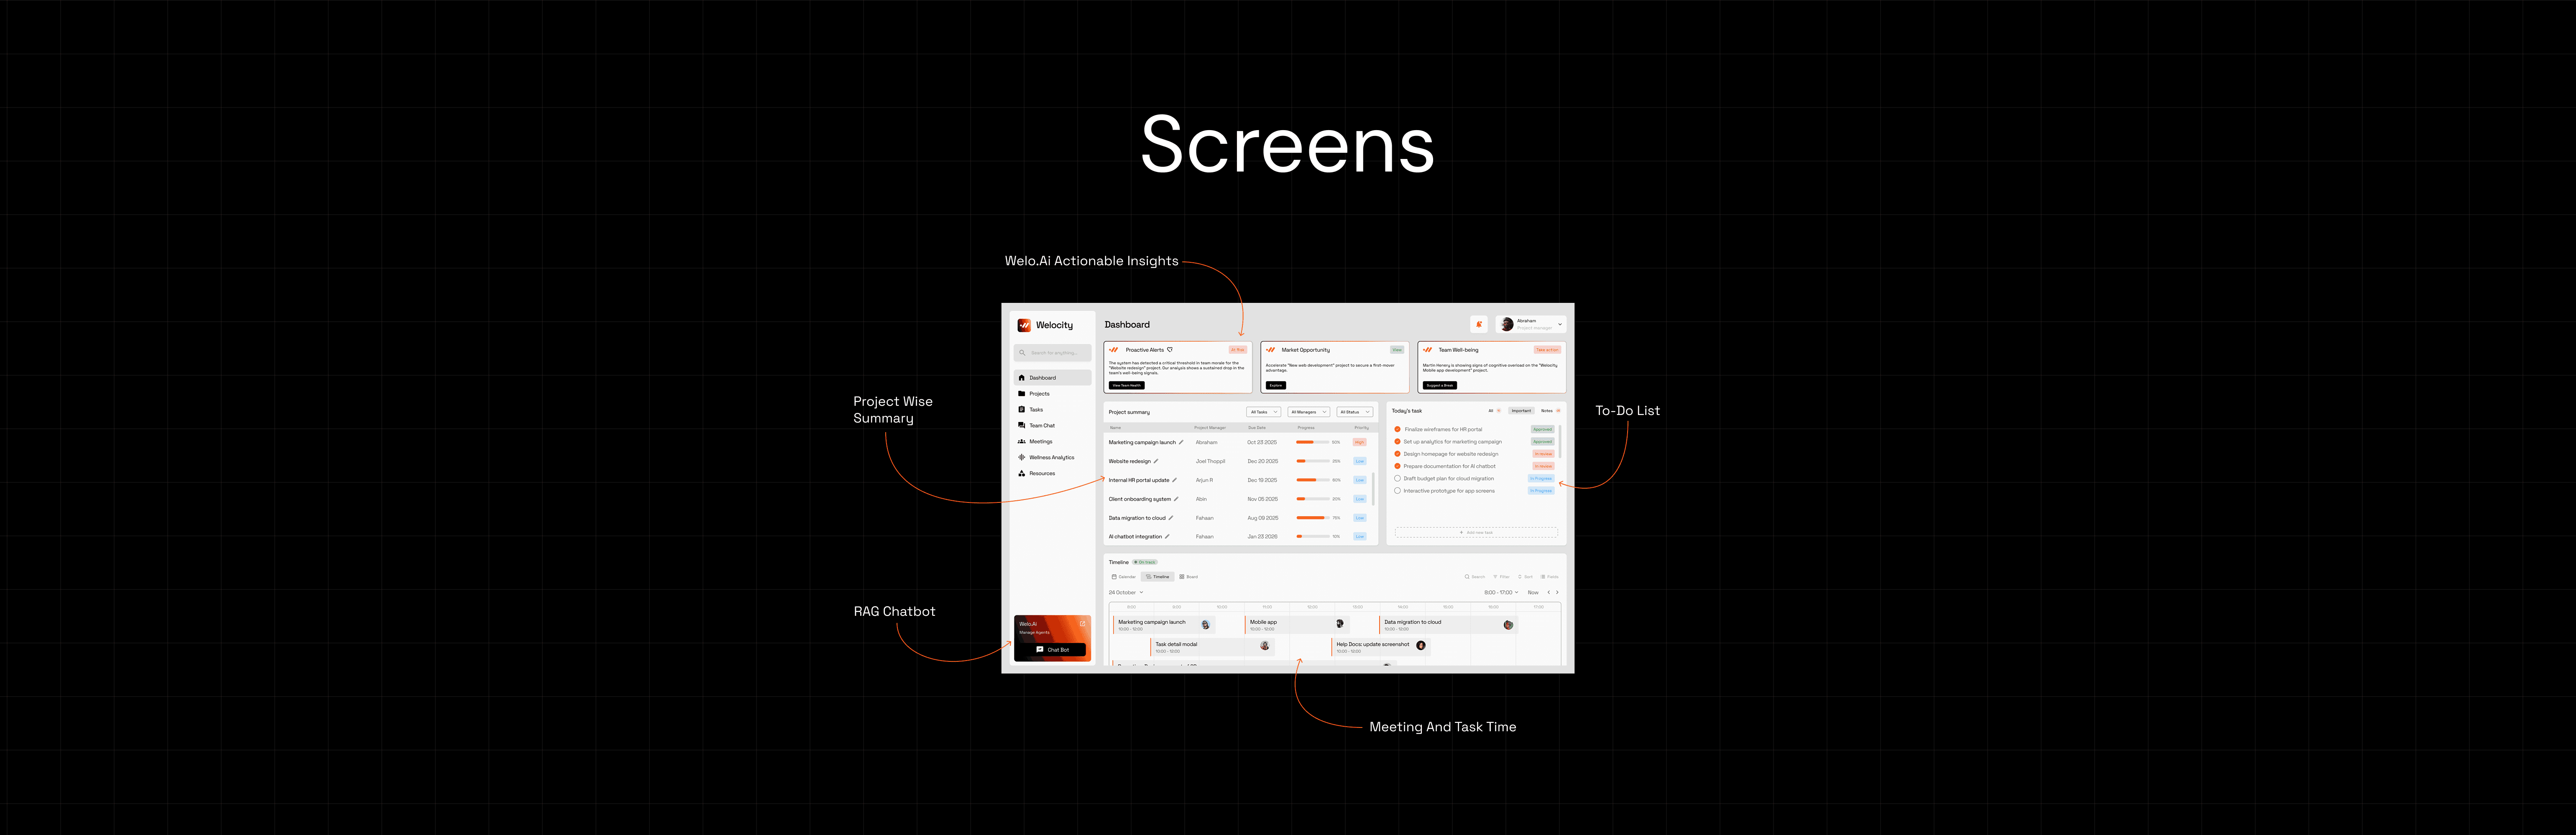Image resolution: width=2576 pixels, height=835 pixels.
Task: Click the notification bell icon
Action: point(1479,324)
